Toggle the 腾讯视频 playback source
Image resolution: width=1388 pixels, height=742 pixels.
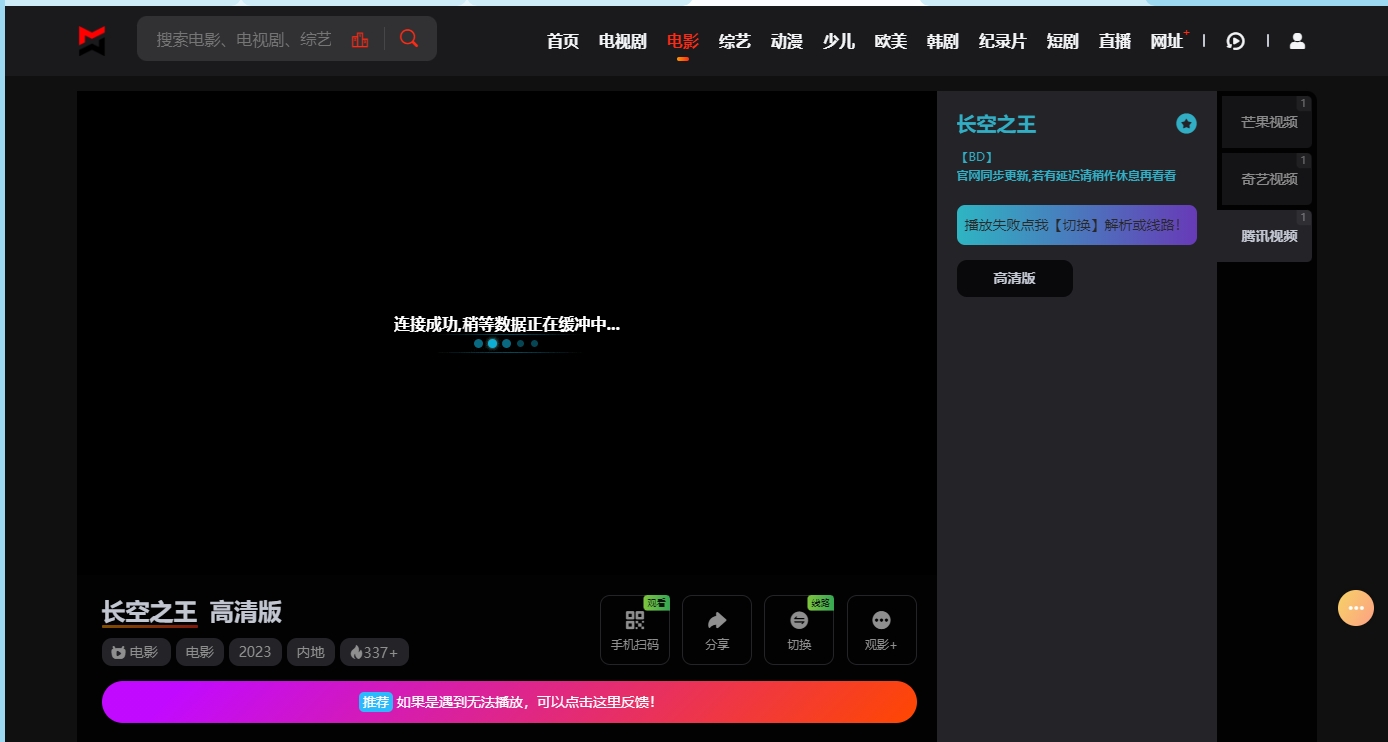1264,236
